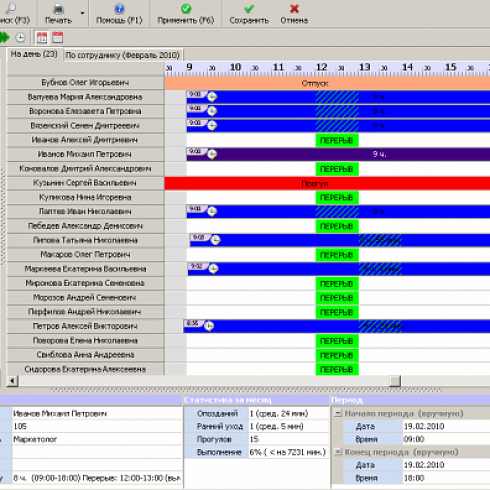Click Apply (Применить F6) button
This screenshot has width=490, height=490.
186,14
